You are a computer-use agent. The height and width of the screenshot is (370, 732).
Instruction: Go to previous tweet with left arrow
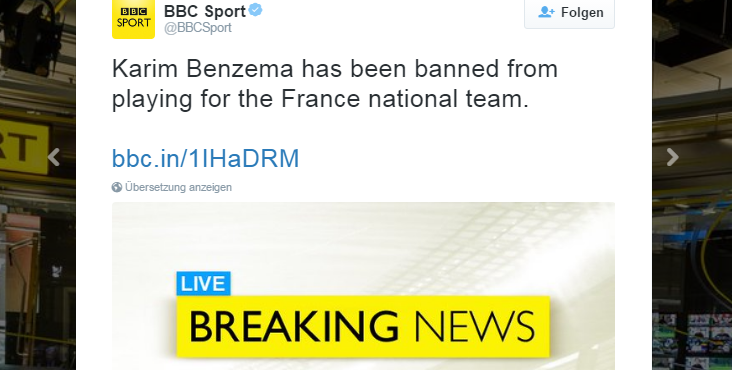coord(54,157)
